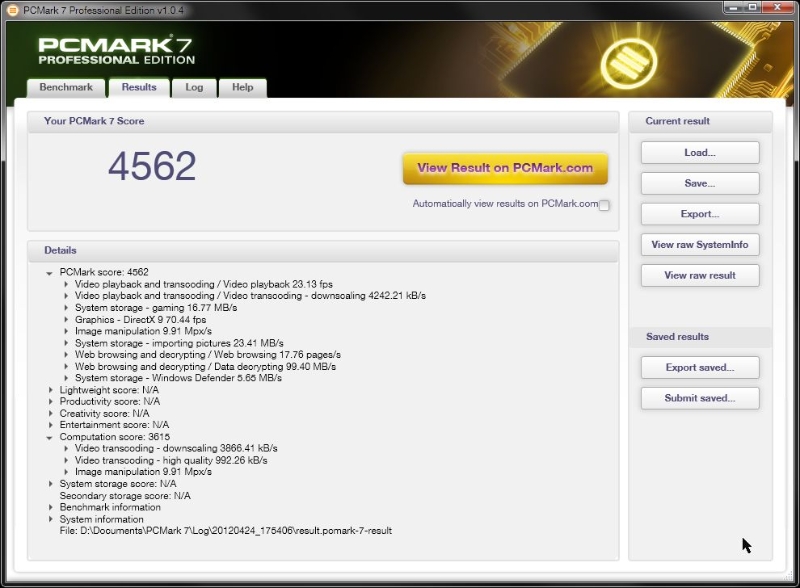The image size is (800, 588).
Task: Expand the Productivity score: N/A node
Action: [x=50, y=402]
